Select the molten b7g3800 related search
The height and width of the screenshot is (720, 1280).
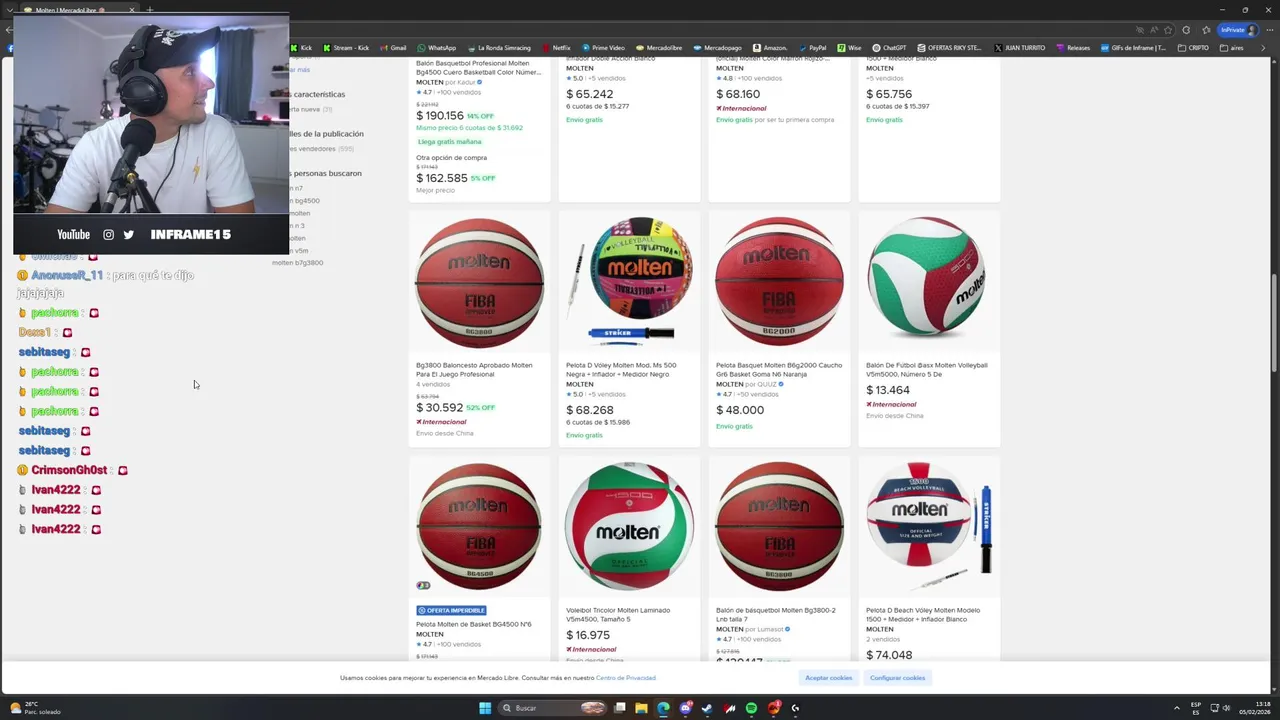click(297, 263)
